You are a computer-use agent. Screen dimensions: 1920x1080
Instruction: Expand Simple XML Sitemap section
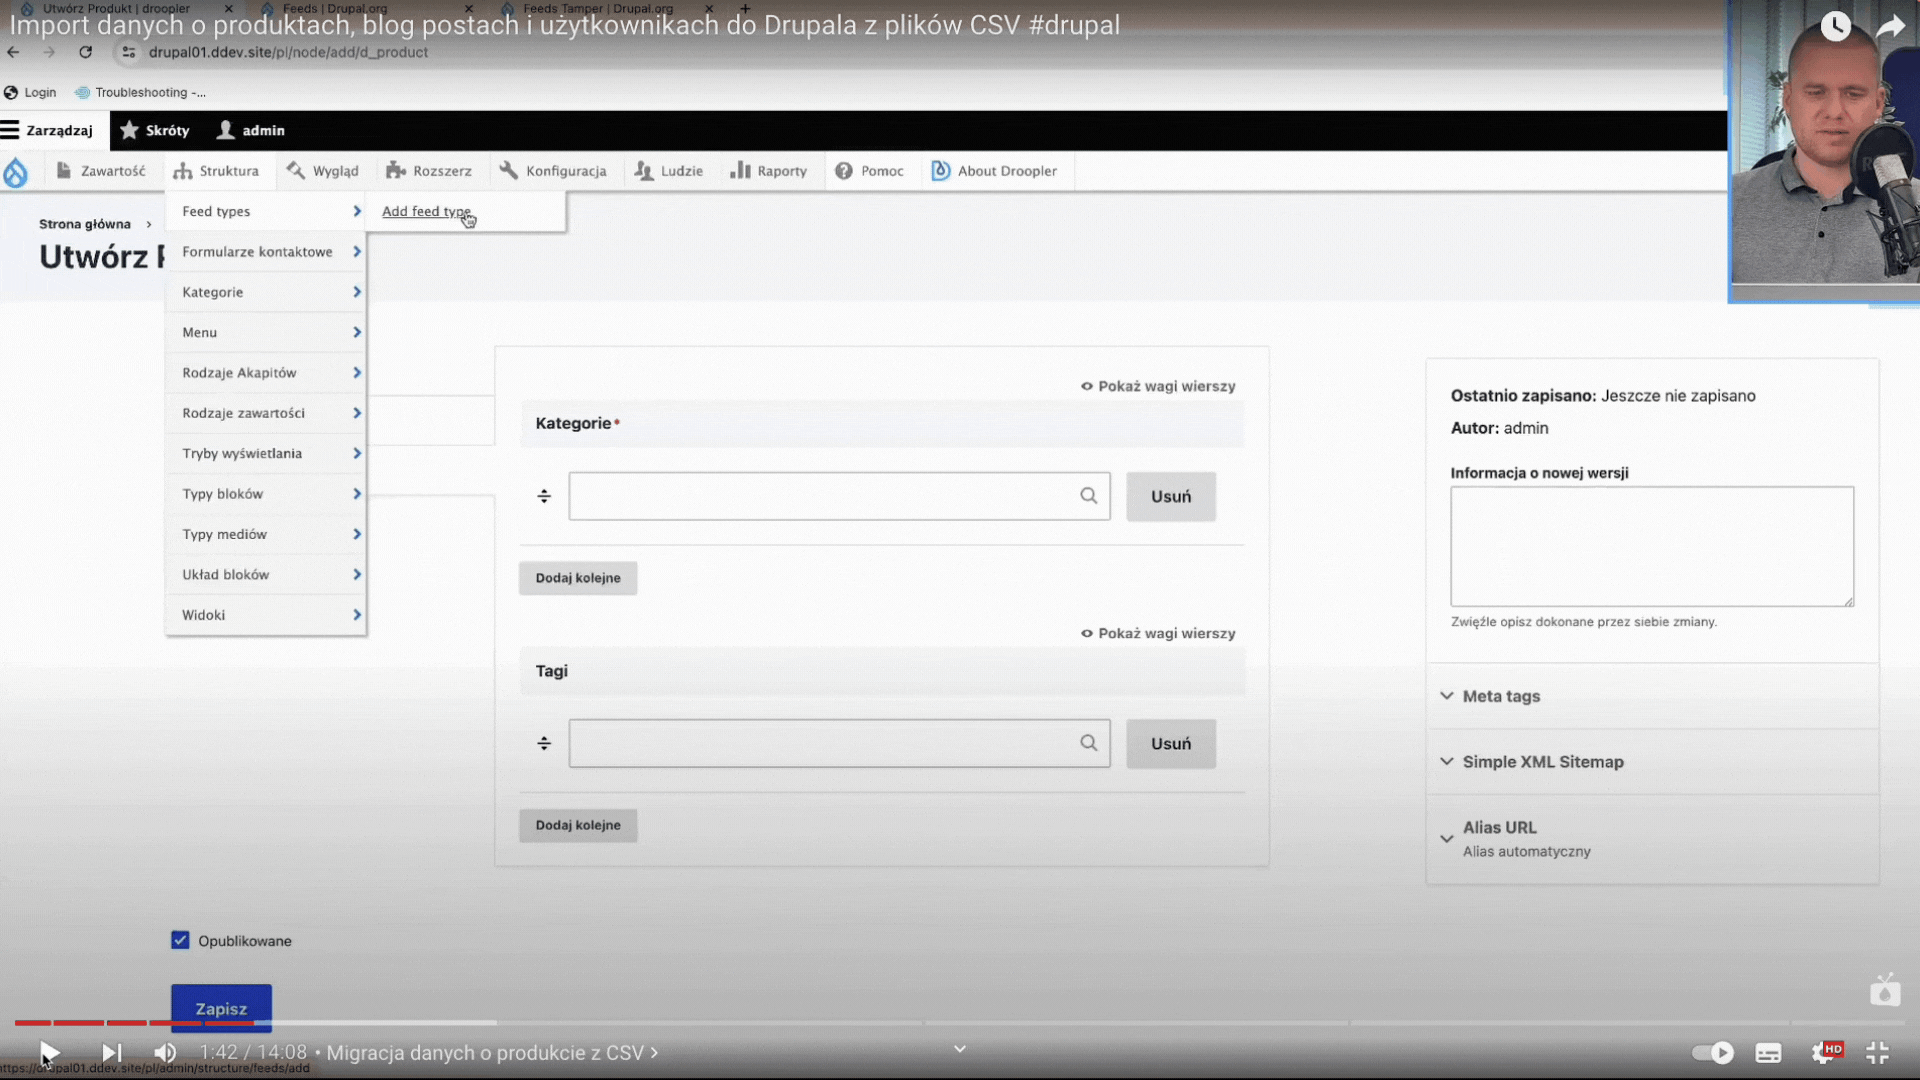(1543, 761)
